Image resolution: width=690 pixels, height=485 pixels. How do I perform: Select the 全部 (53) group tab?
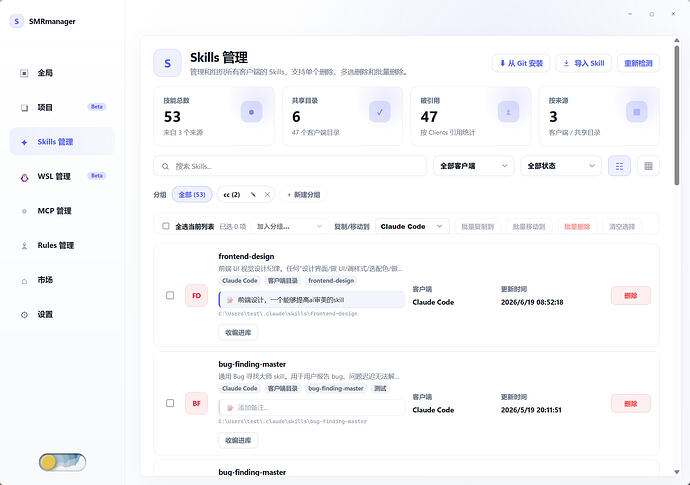click(x=192, y=195)
